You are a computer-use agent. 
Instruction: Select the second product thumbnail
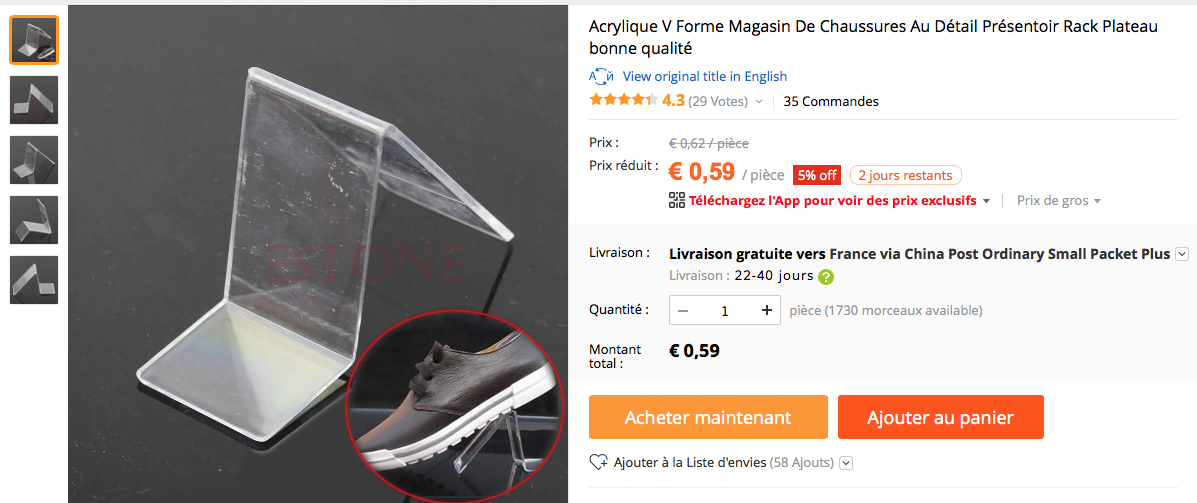(34, 100)
